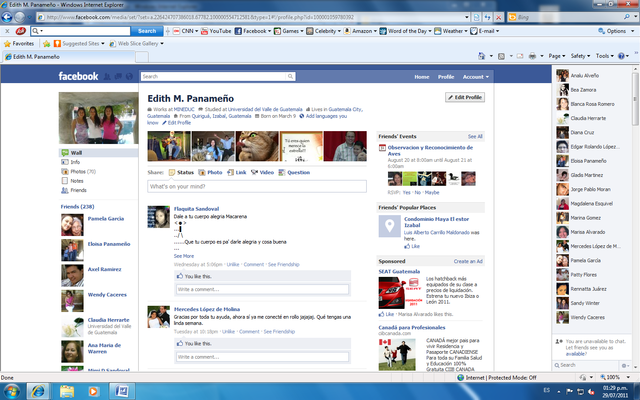The height and width of the screenshot is (400, 640).
Task: Go to Facebook Home link
Action: (x=422, y=77)
